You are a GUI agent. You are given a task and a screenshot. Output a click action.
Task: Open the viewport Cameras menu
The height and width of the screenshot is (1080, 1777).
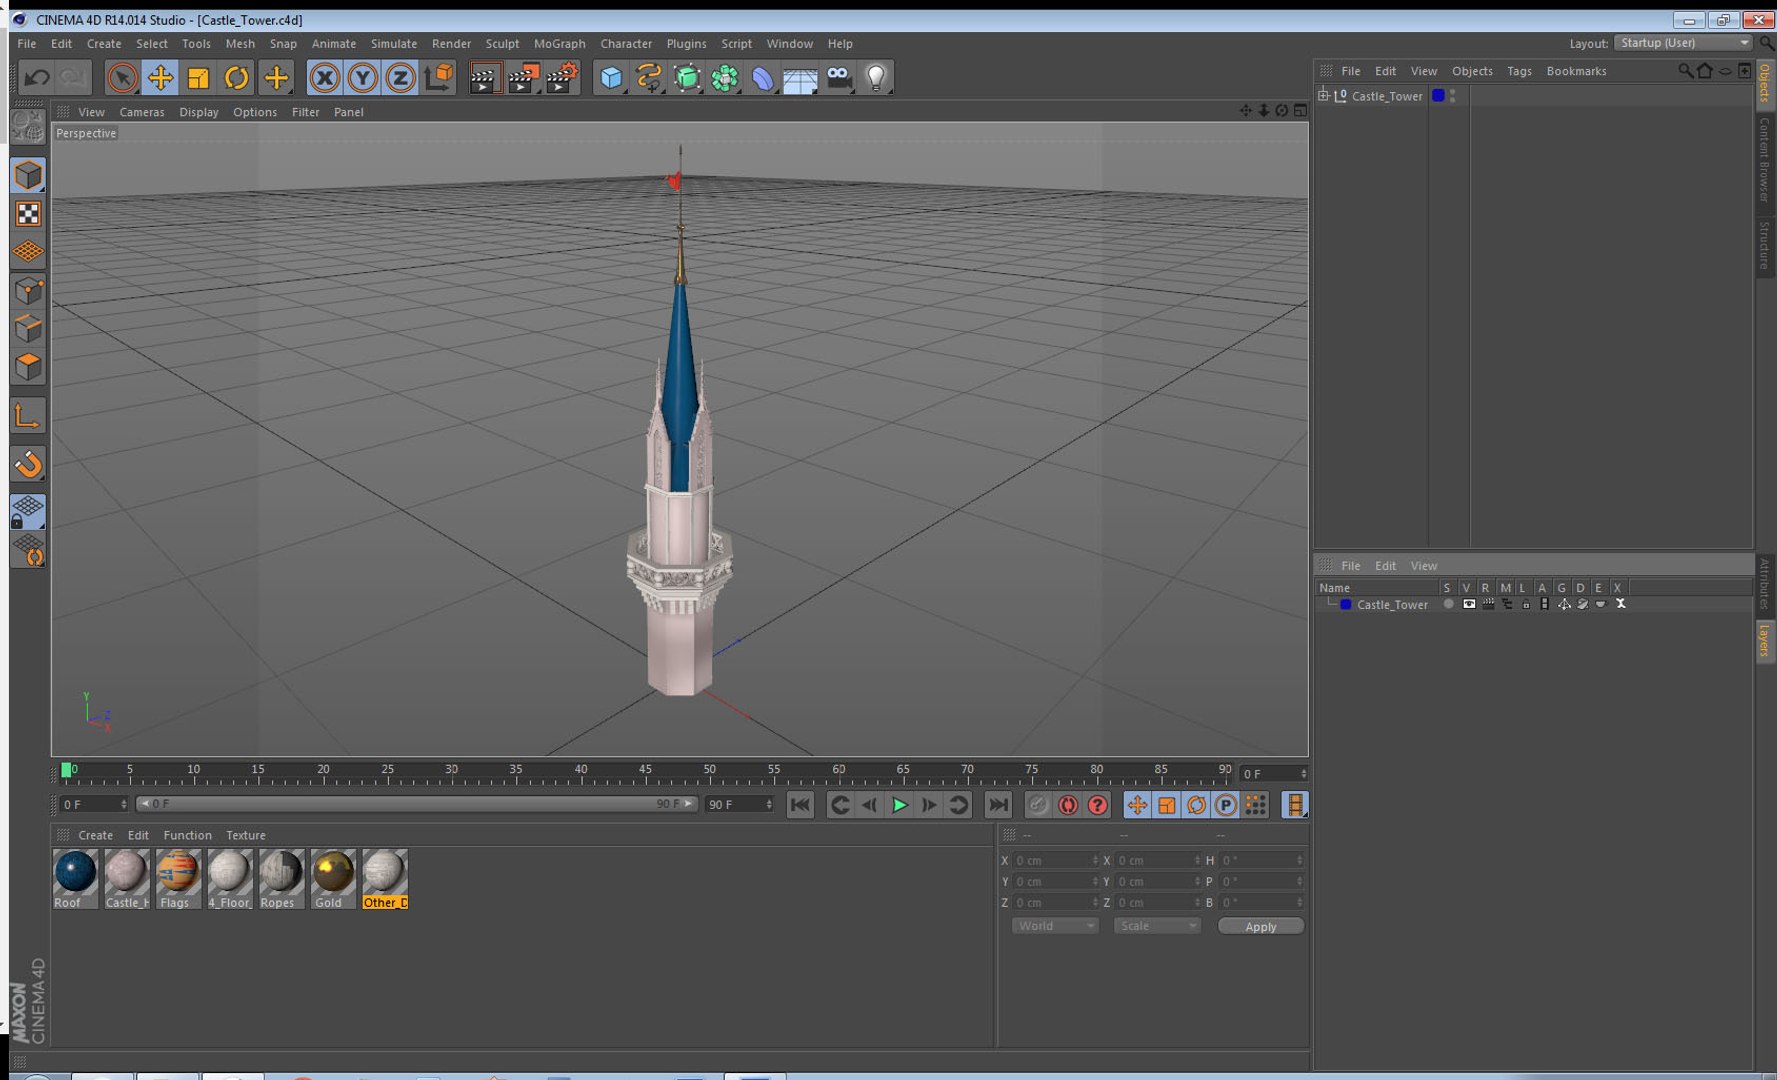tap(142, 112)
